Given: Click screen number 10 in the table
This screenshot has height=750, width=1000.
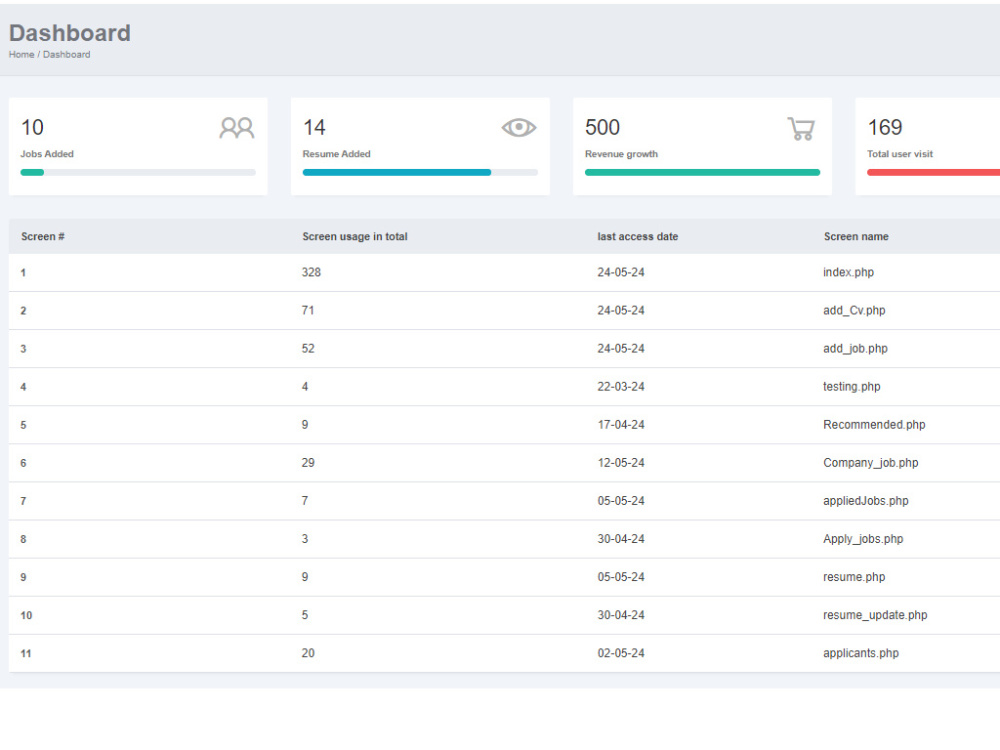Looking at the screenshot, I should [26, 615].
